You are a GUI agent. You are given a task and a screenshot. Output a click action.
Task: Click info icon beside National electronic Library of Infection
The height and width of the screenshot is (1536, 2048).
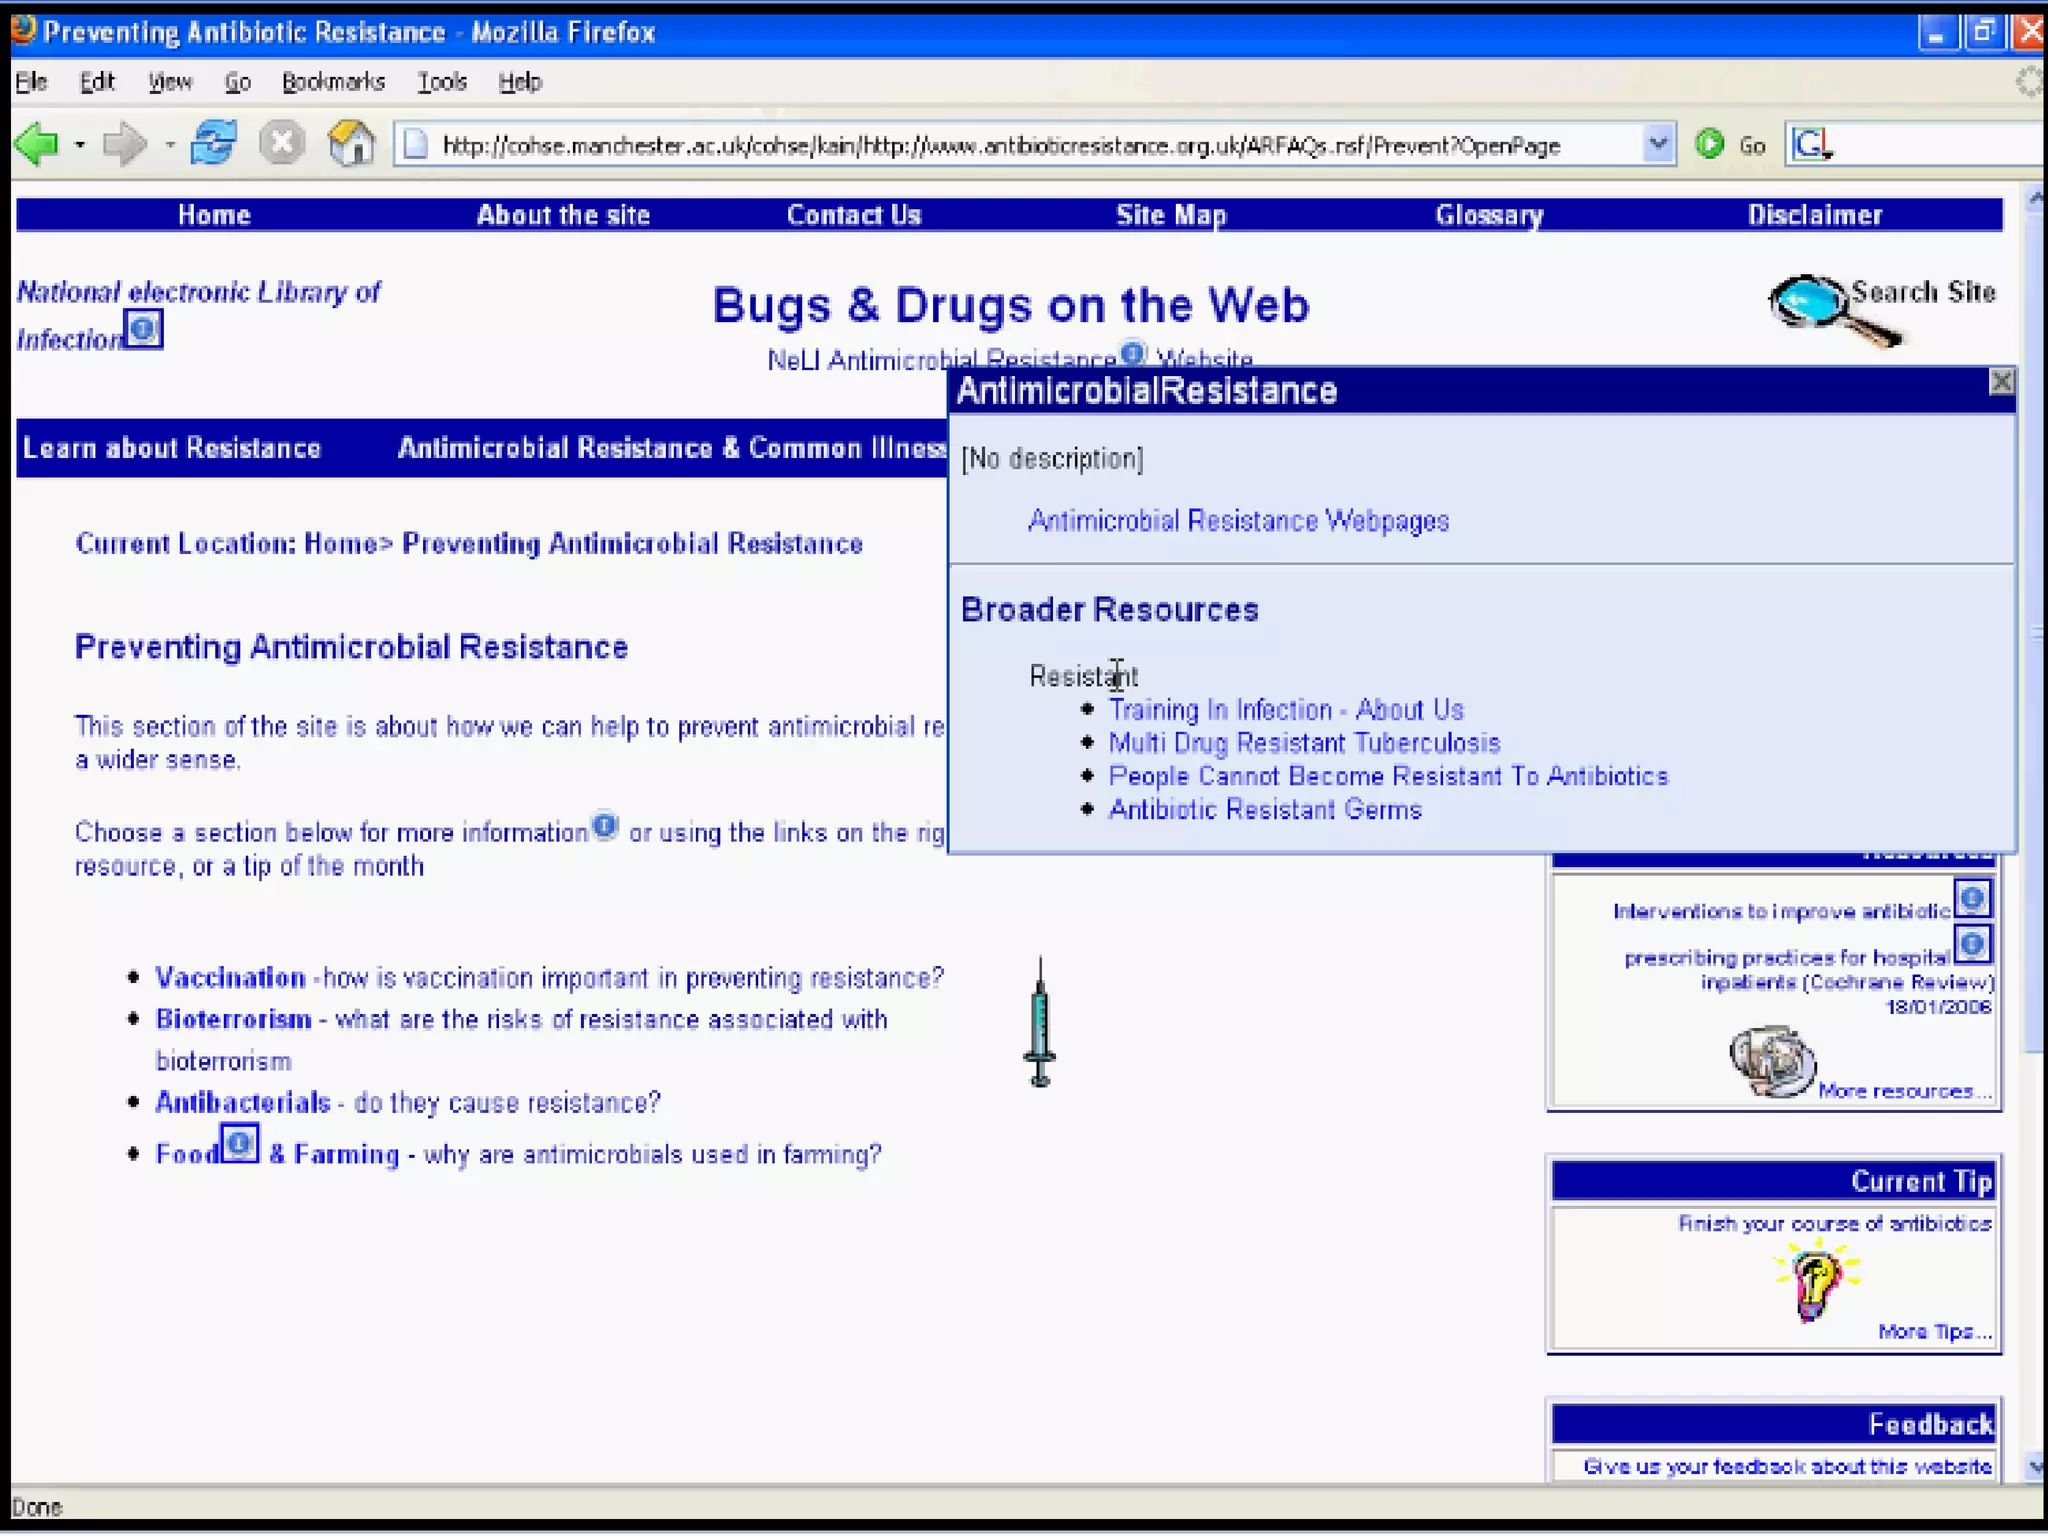[144, 329]
